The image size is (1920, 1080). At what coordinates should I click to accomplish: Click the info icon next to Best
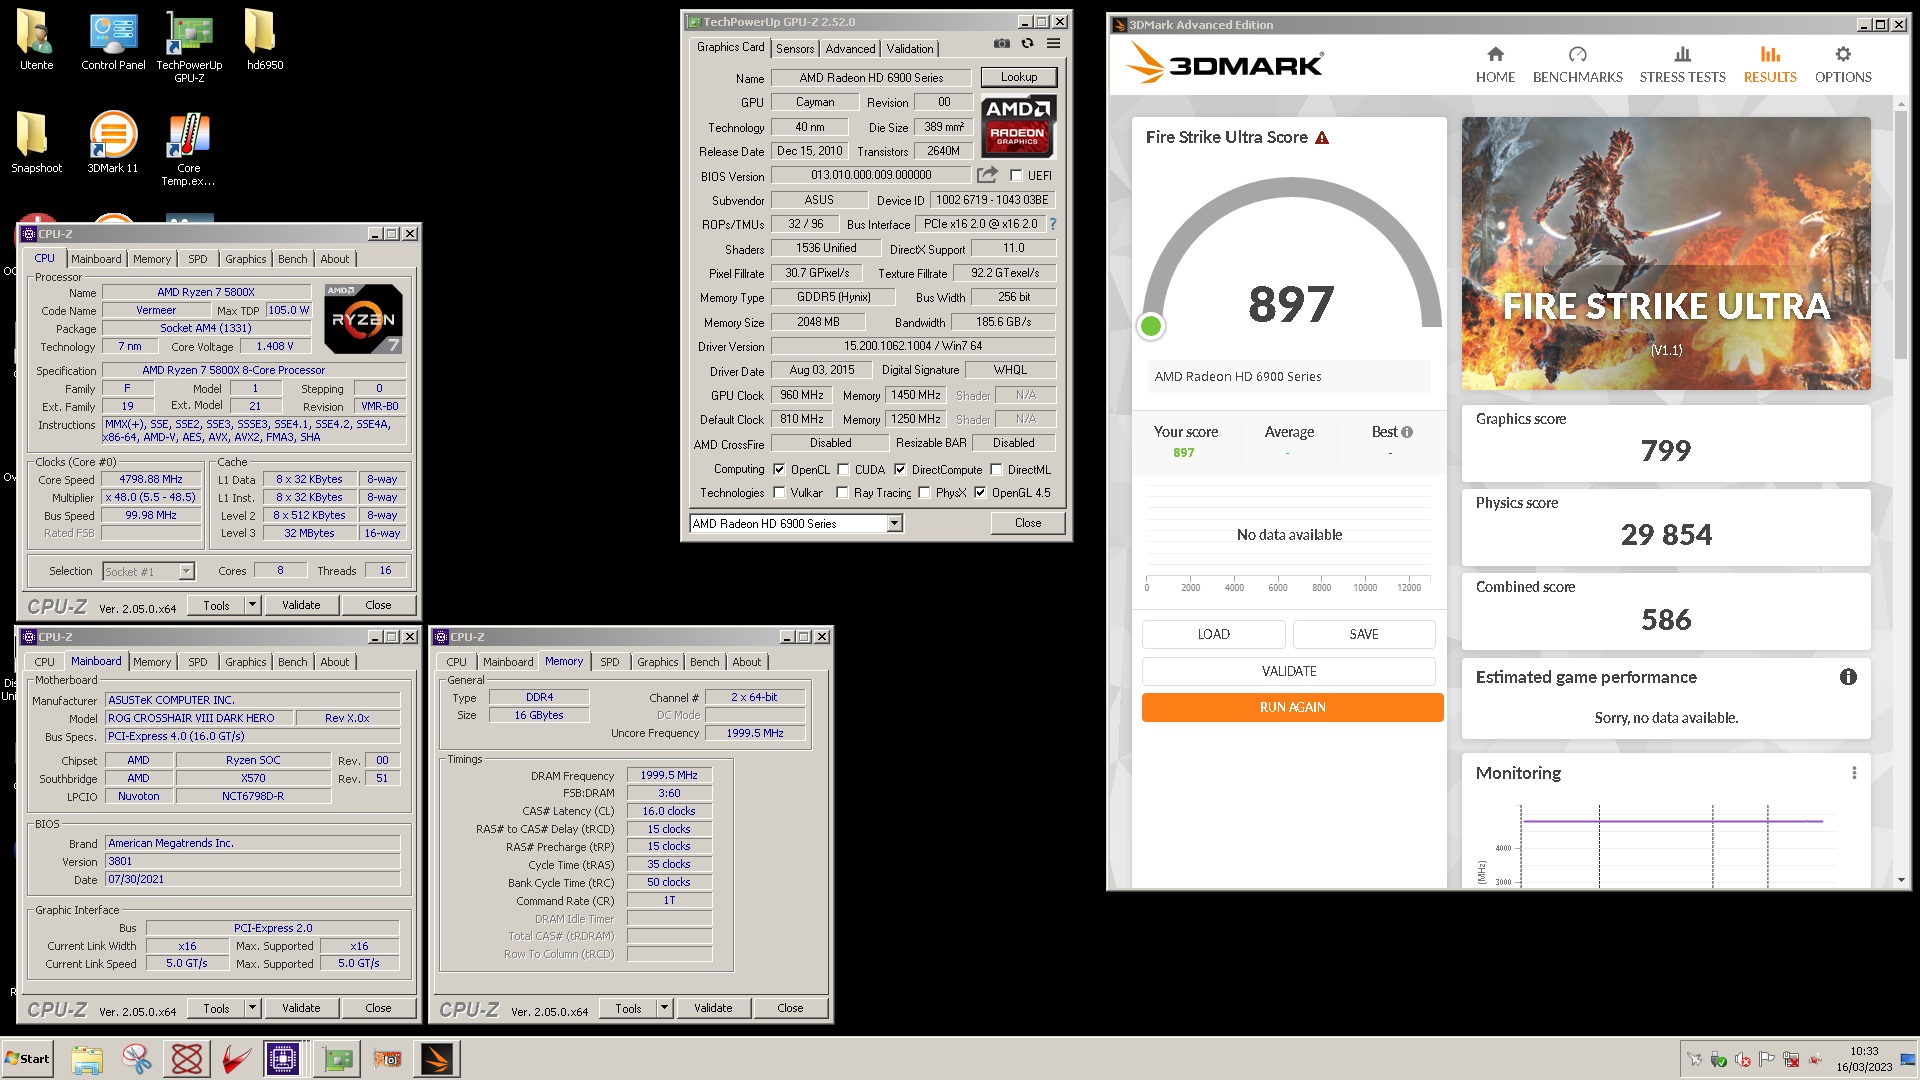pos(1407,432)
